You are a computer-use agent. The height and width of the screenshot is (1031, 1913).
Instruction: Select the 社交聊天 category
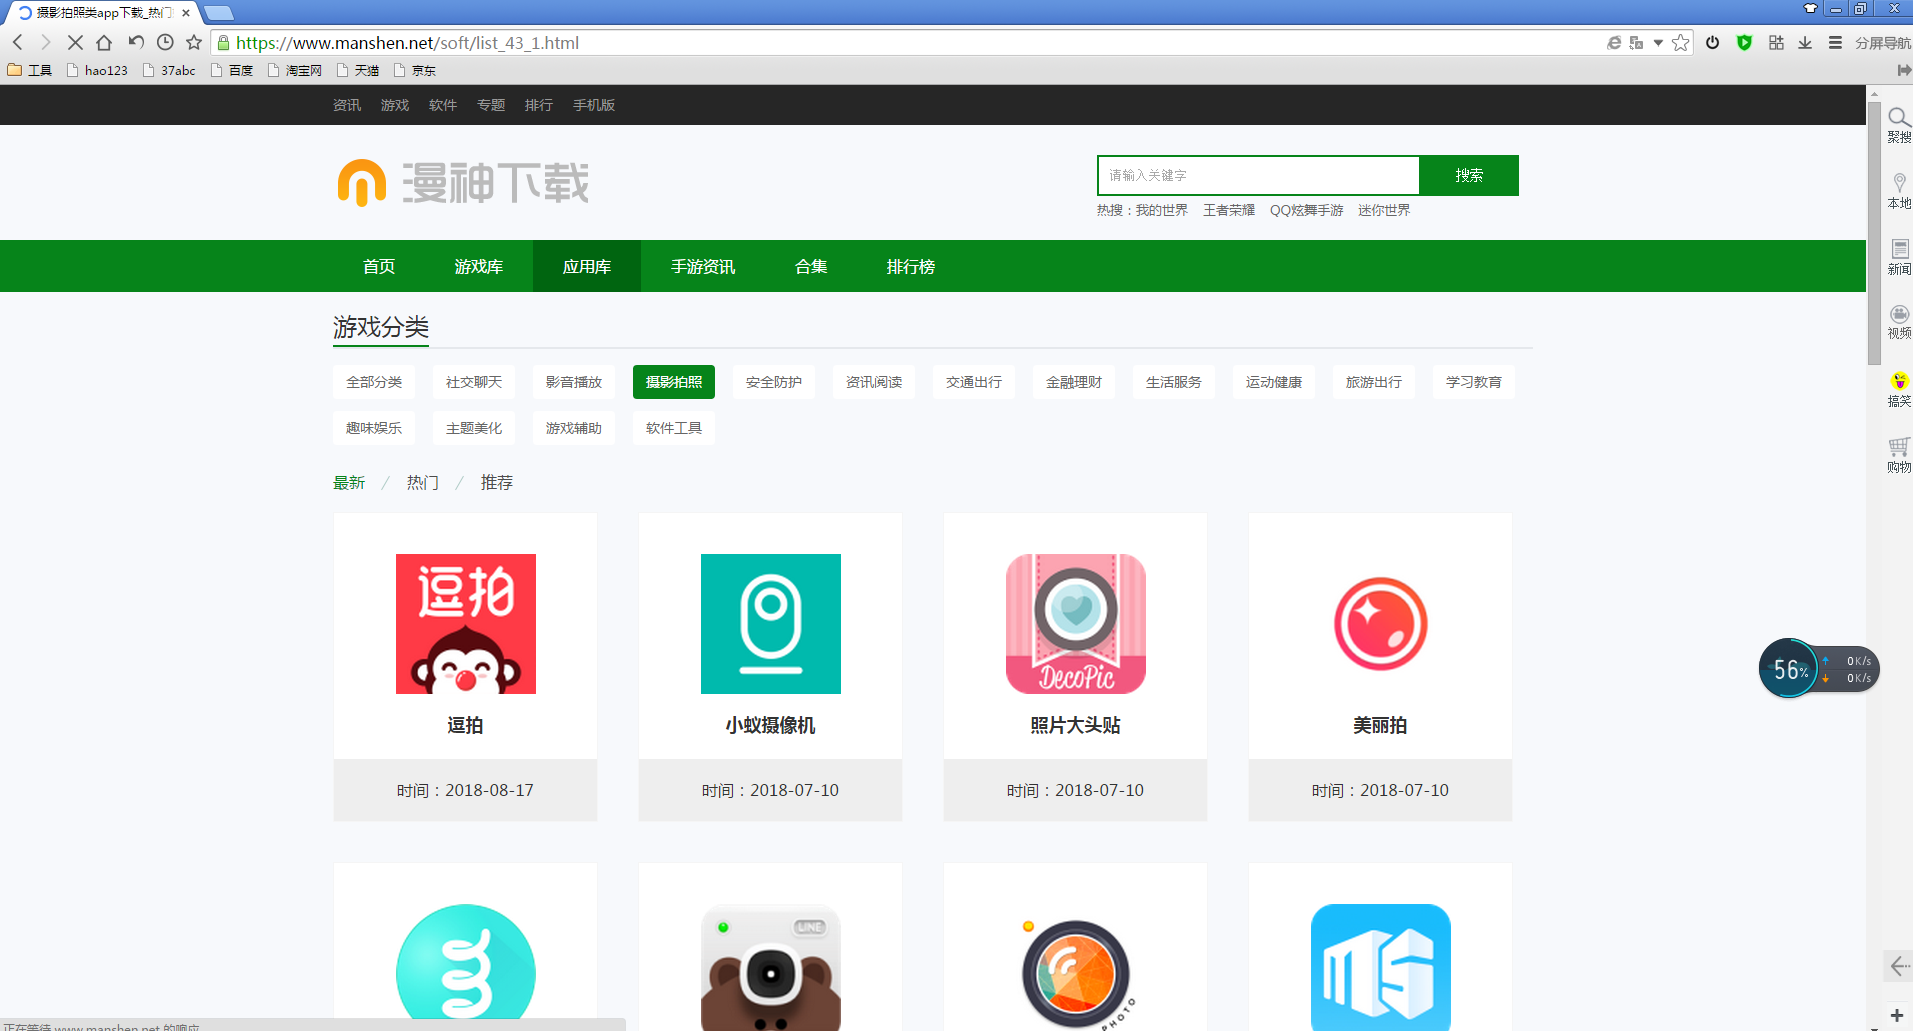pyautogui.click(x=474, y=382)
